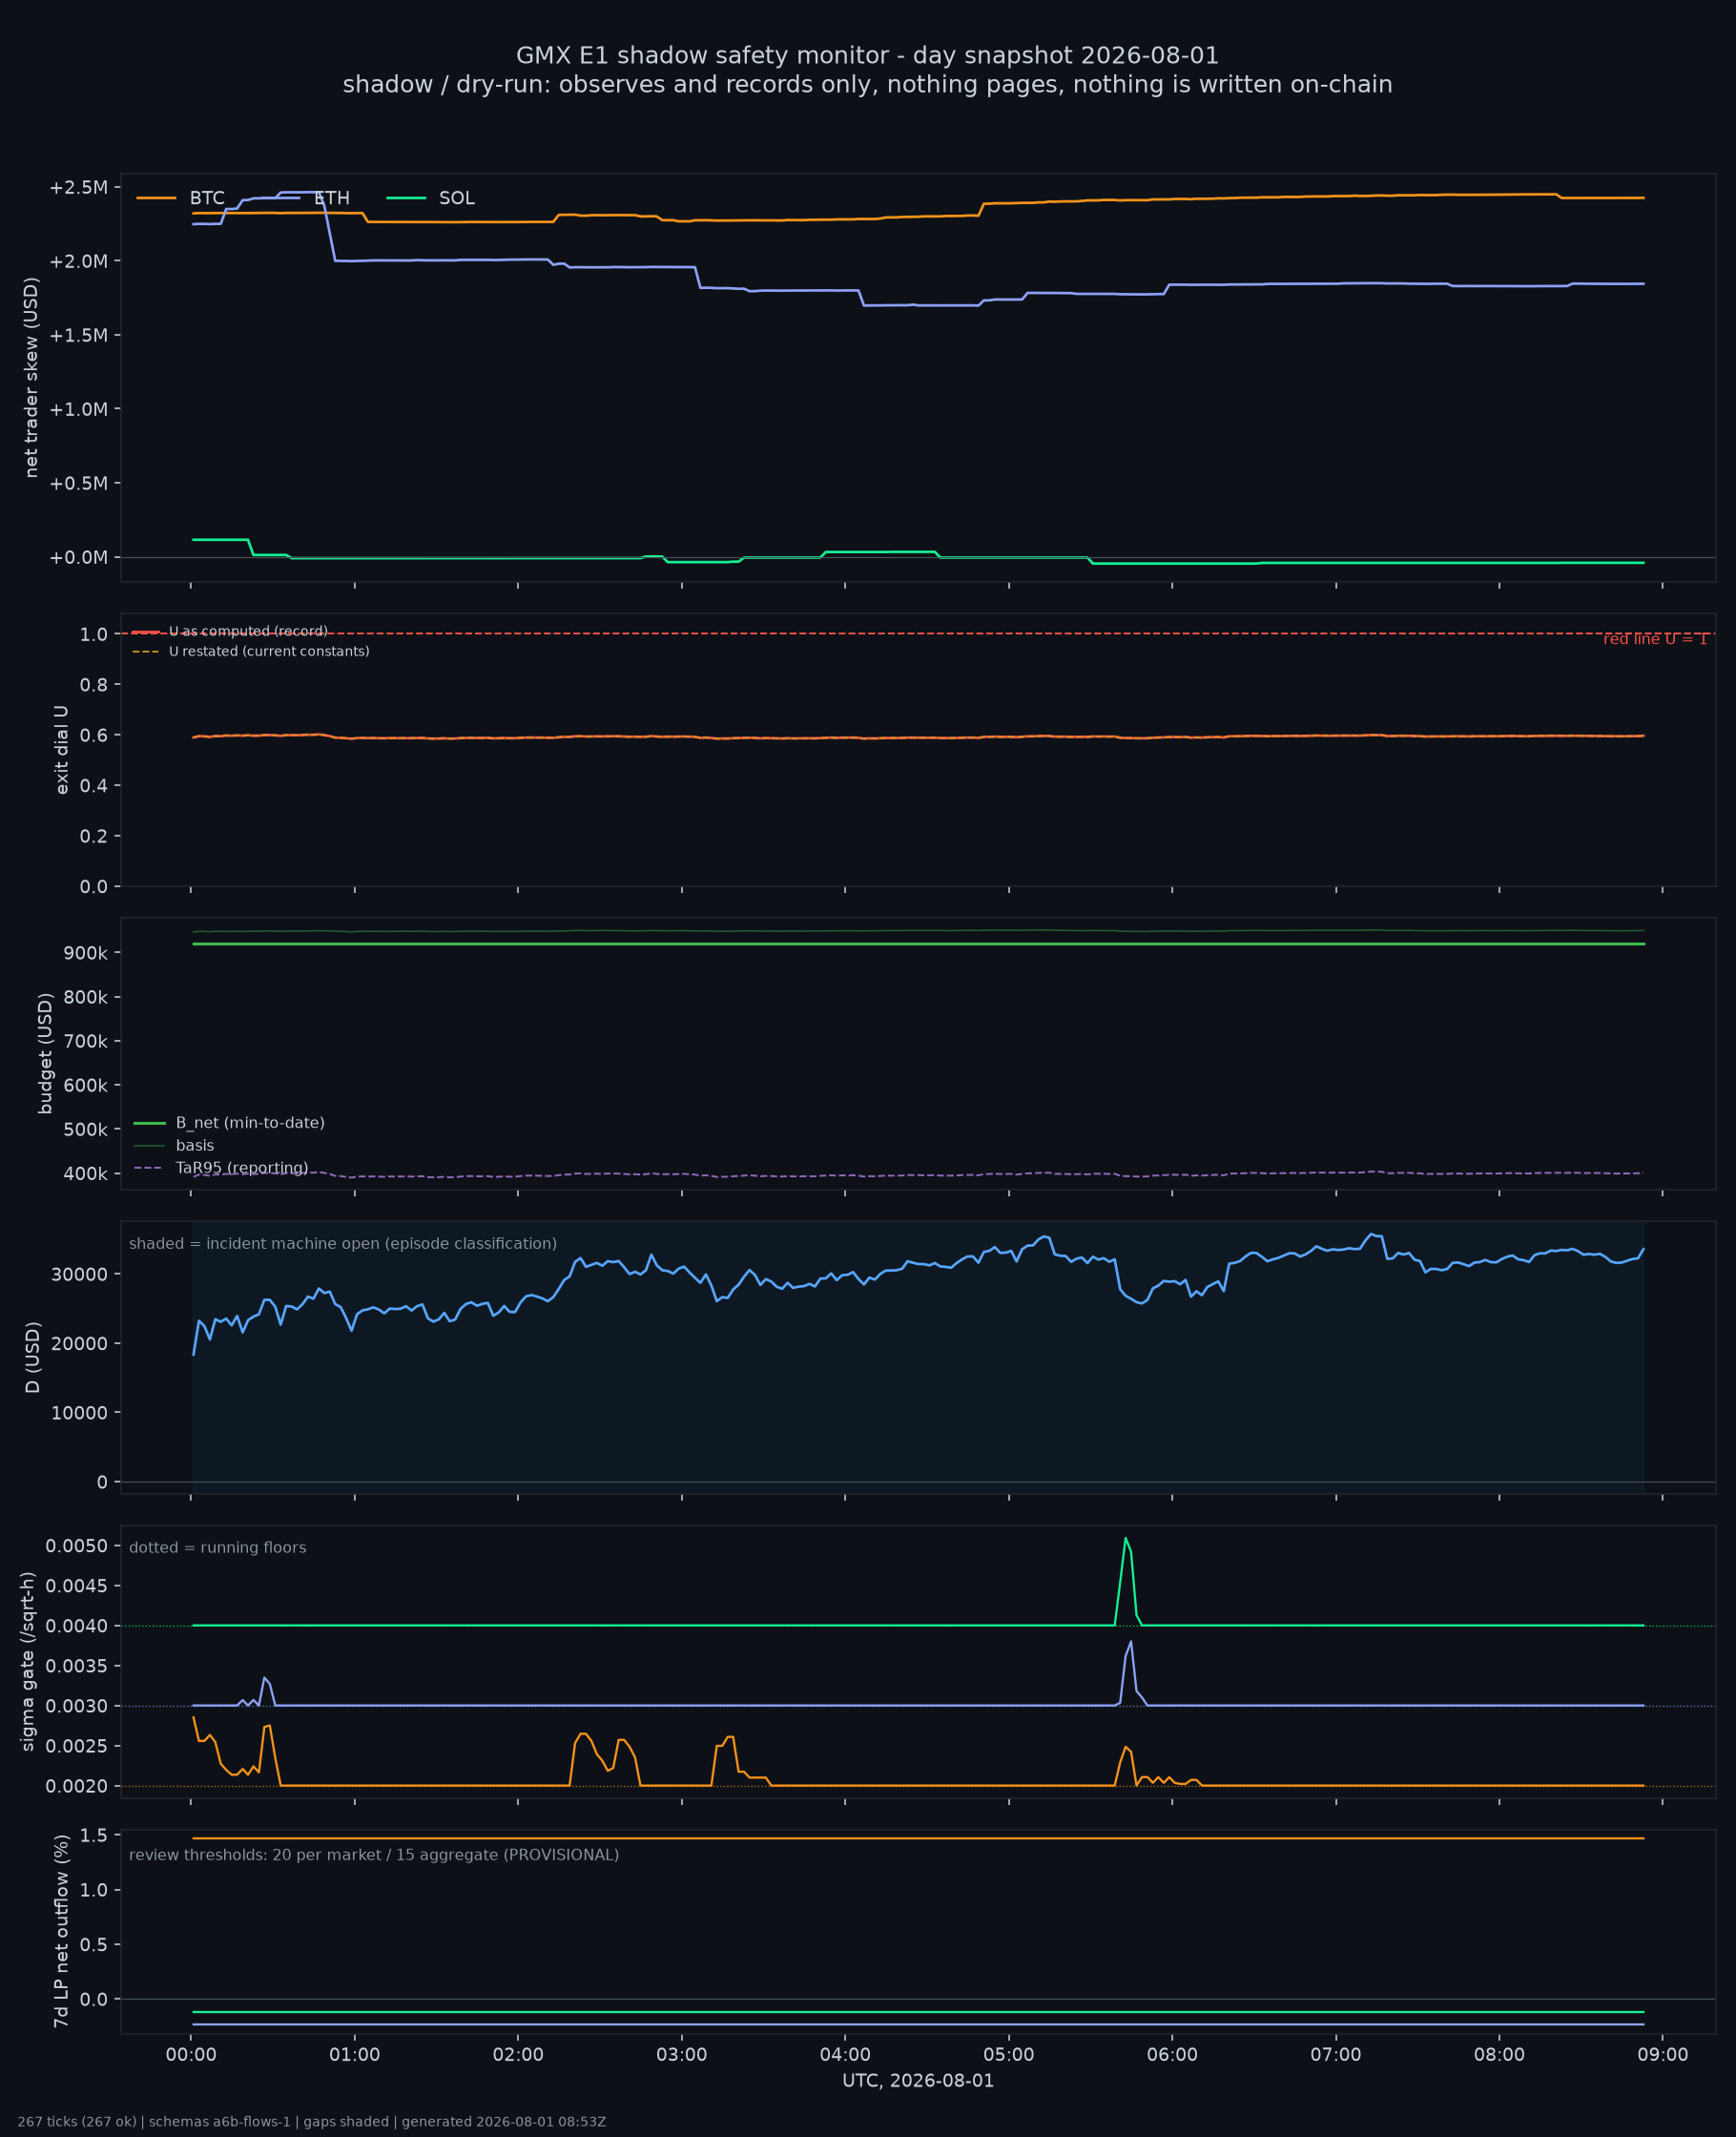Click the "30000" y-axis tick

[x=79, y=1275]
